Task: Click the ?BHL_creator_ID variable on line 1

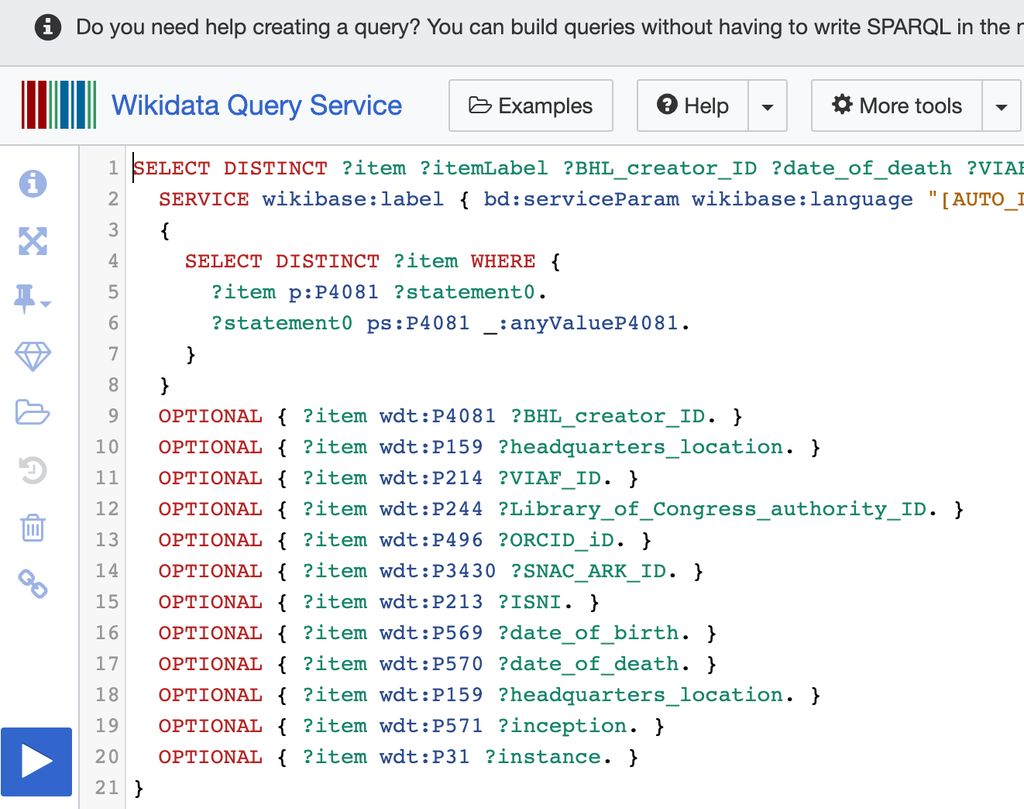Action: (660, 168)
